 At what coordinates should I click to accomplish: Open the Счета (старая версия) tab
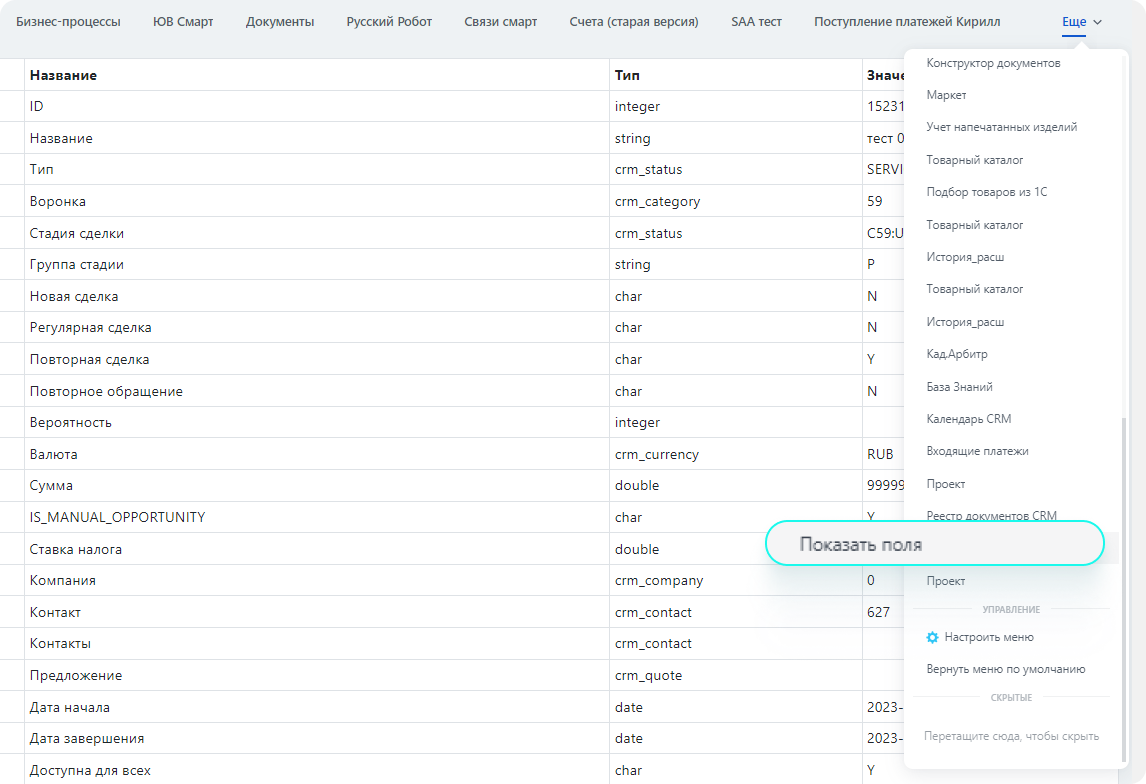pyautogui.click(x=634, y=22)
